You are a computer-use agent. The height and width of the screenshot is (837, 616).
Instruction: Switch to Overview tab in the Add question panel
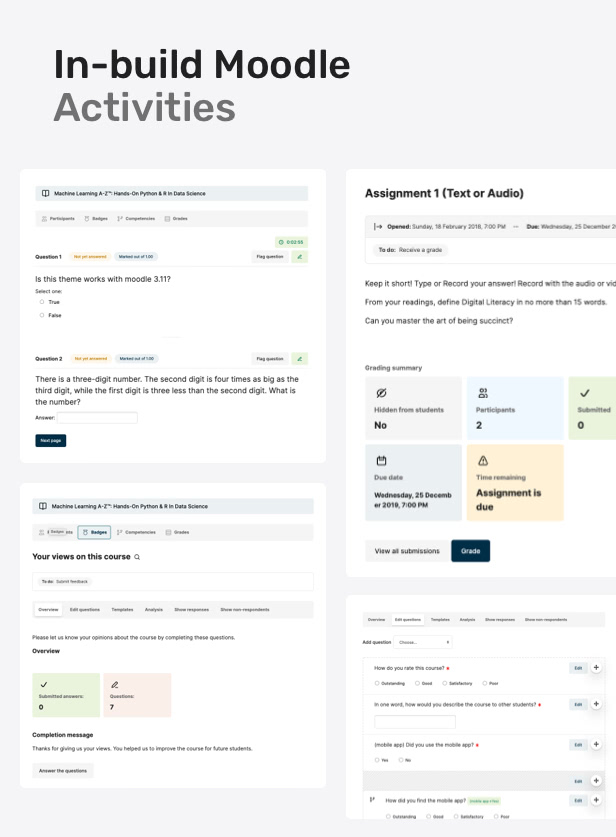point(376,620)
